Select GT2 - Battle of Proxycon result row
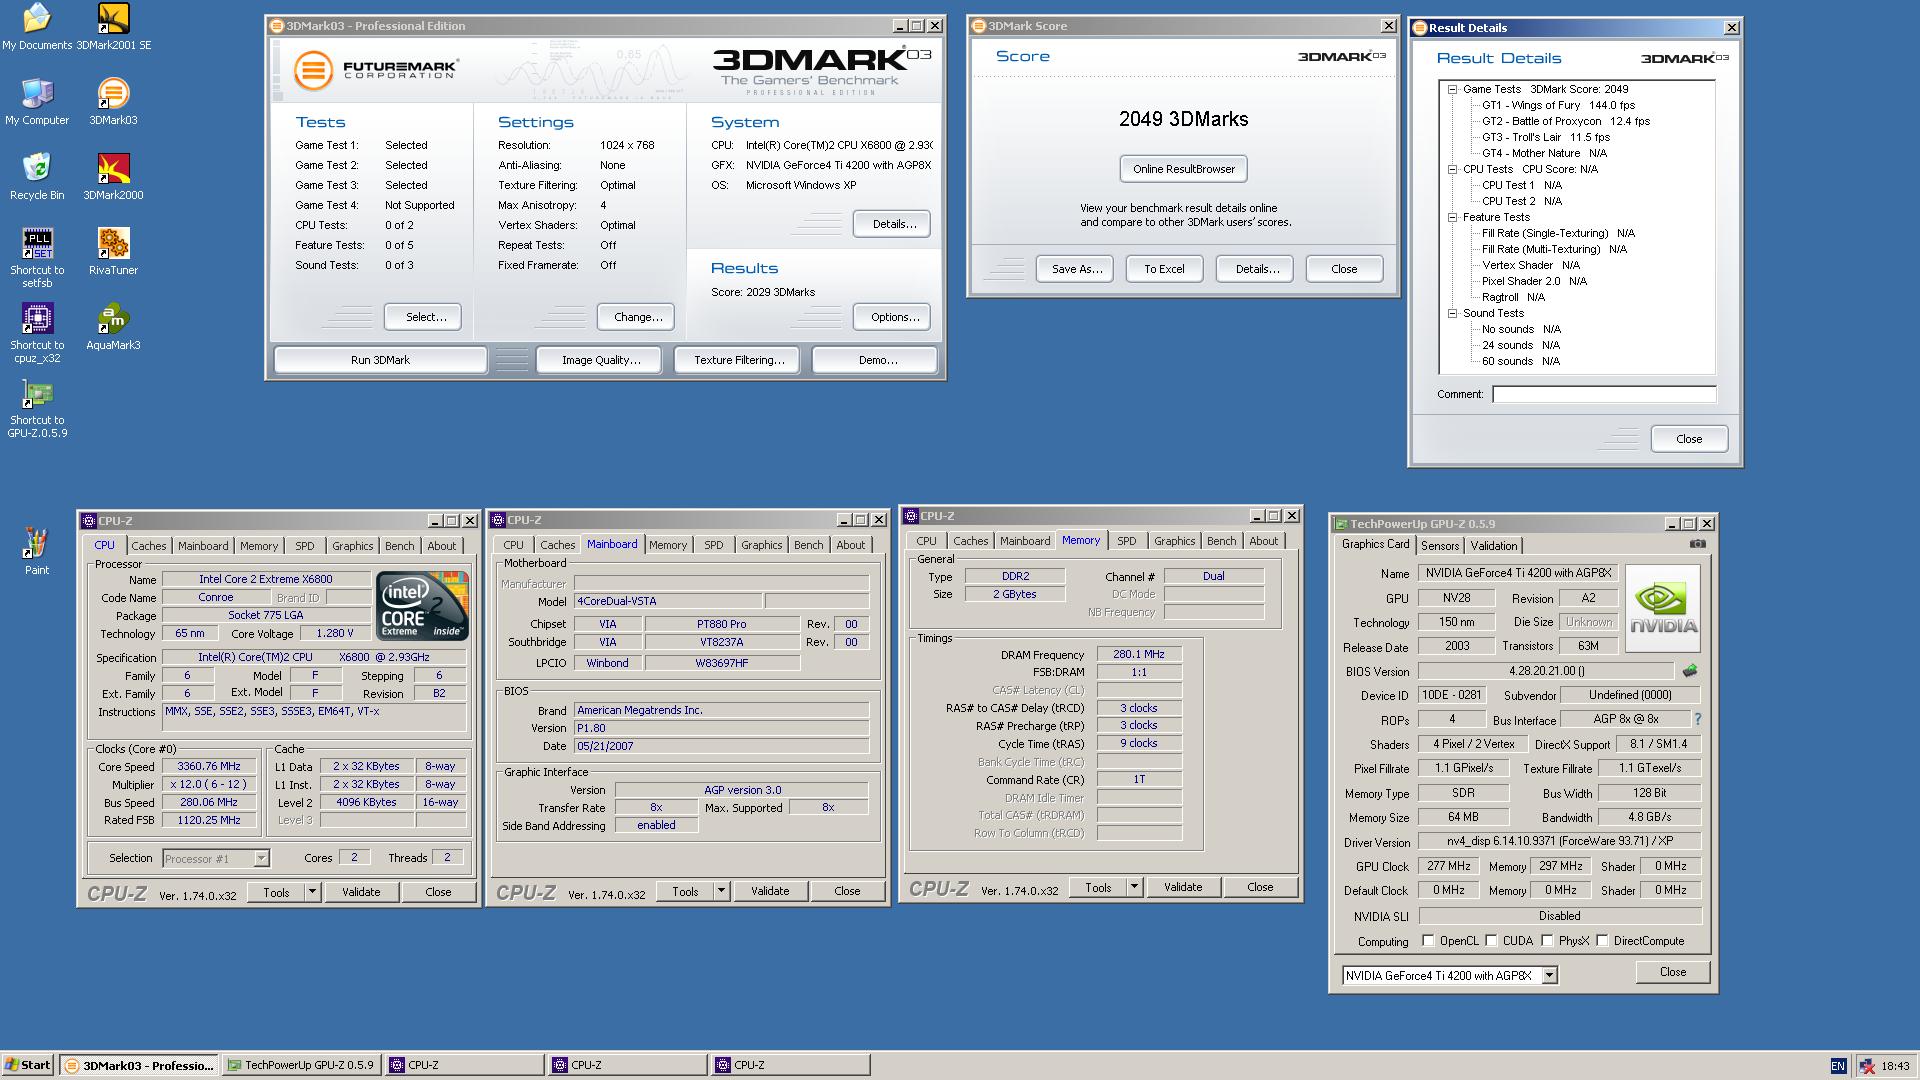The image size is (1920, 1080). click(x=1565, y=121)
